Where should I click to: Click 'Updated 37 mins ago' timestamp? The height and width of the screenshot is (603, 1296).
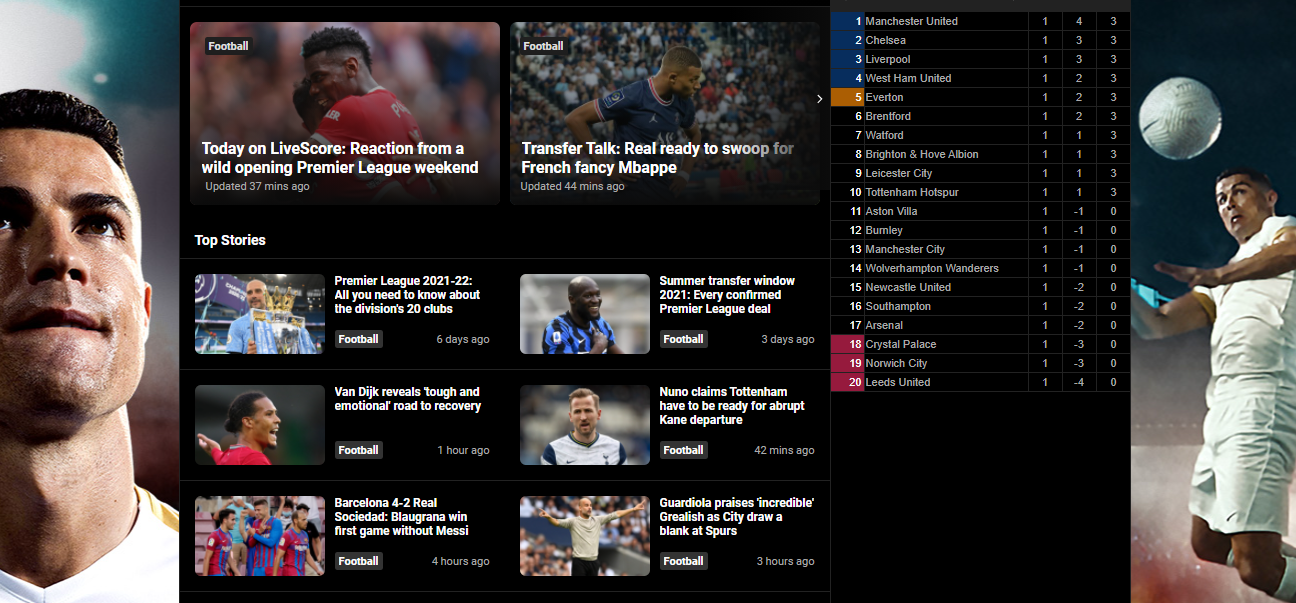[257, 187]
